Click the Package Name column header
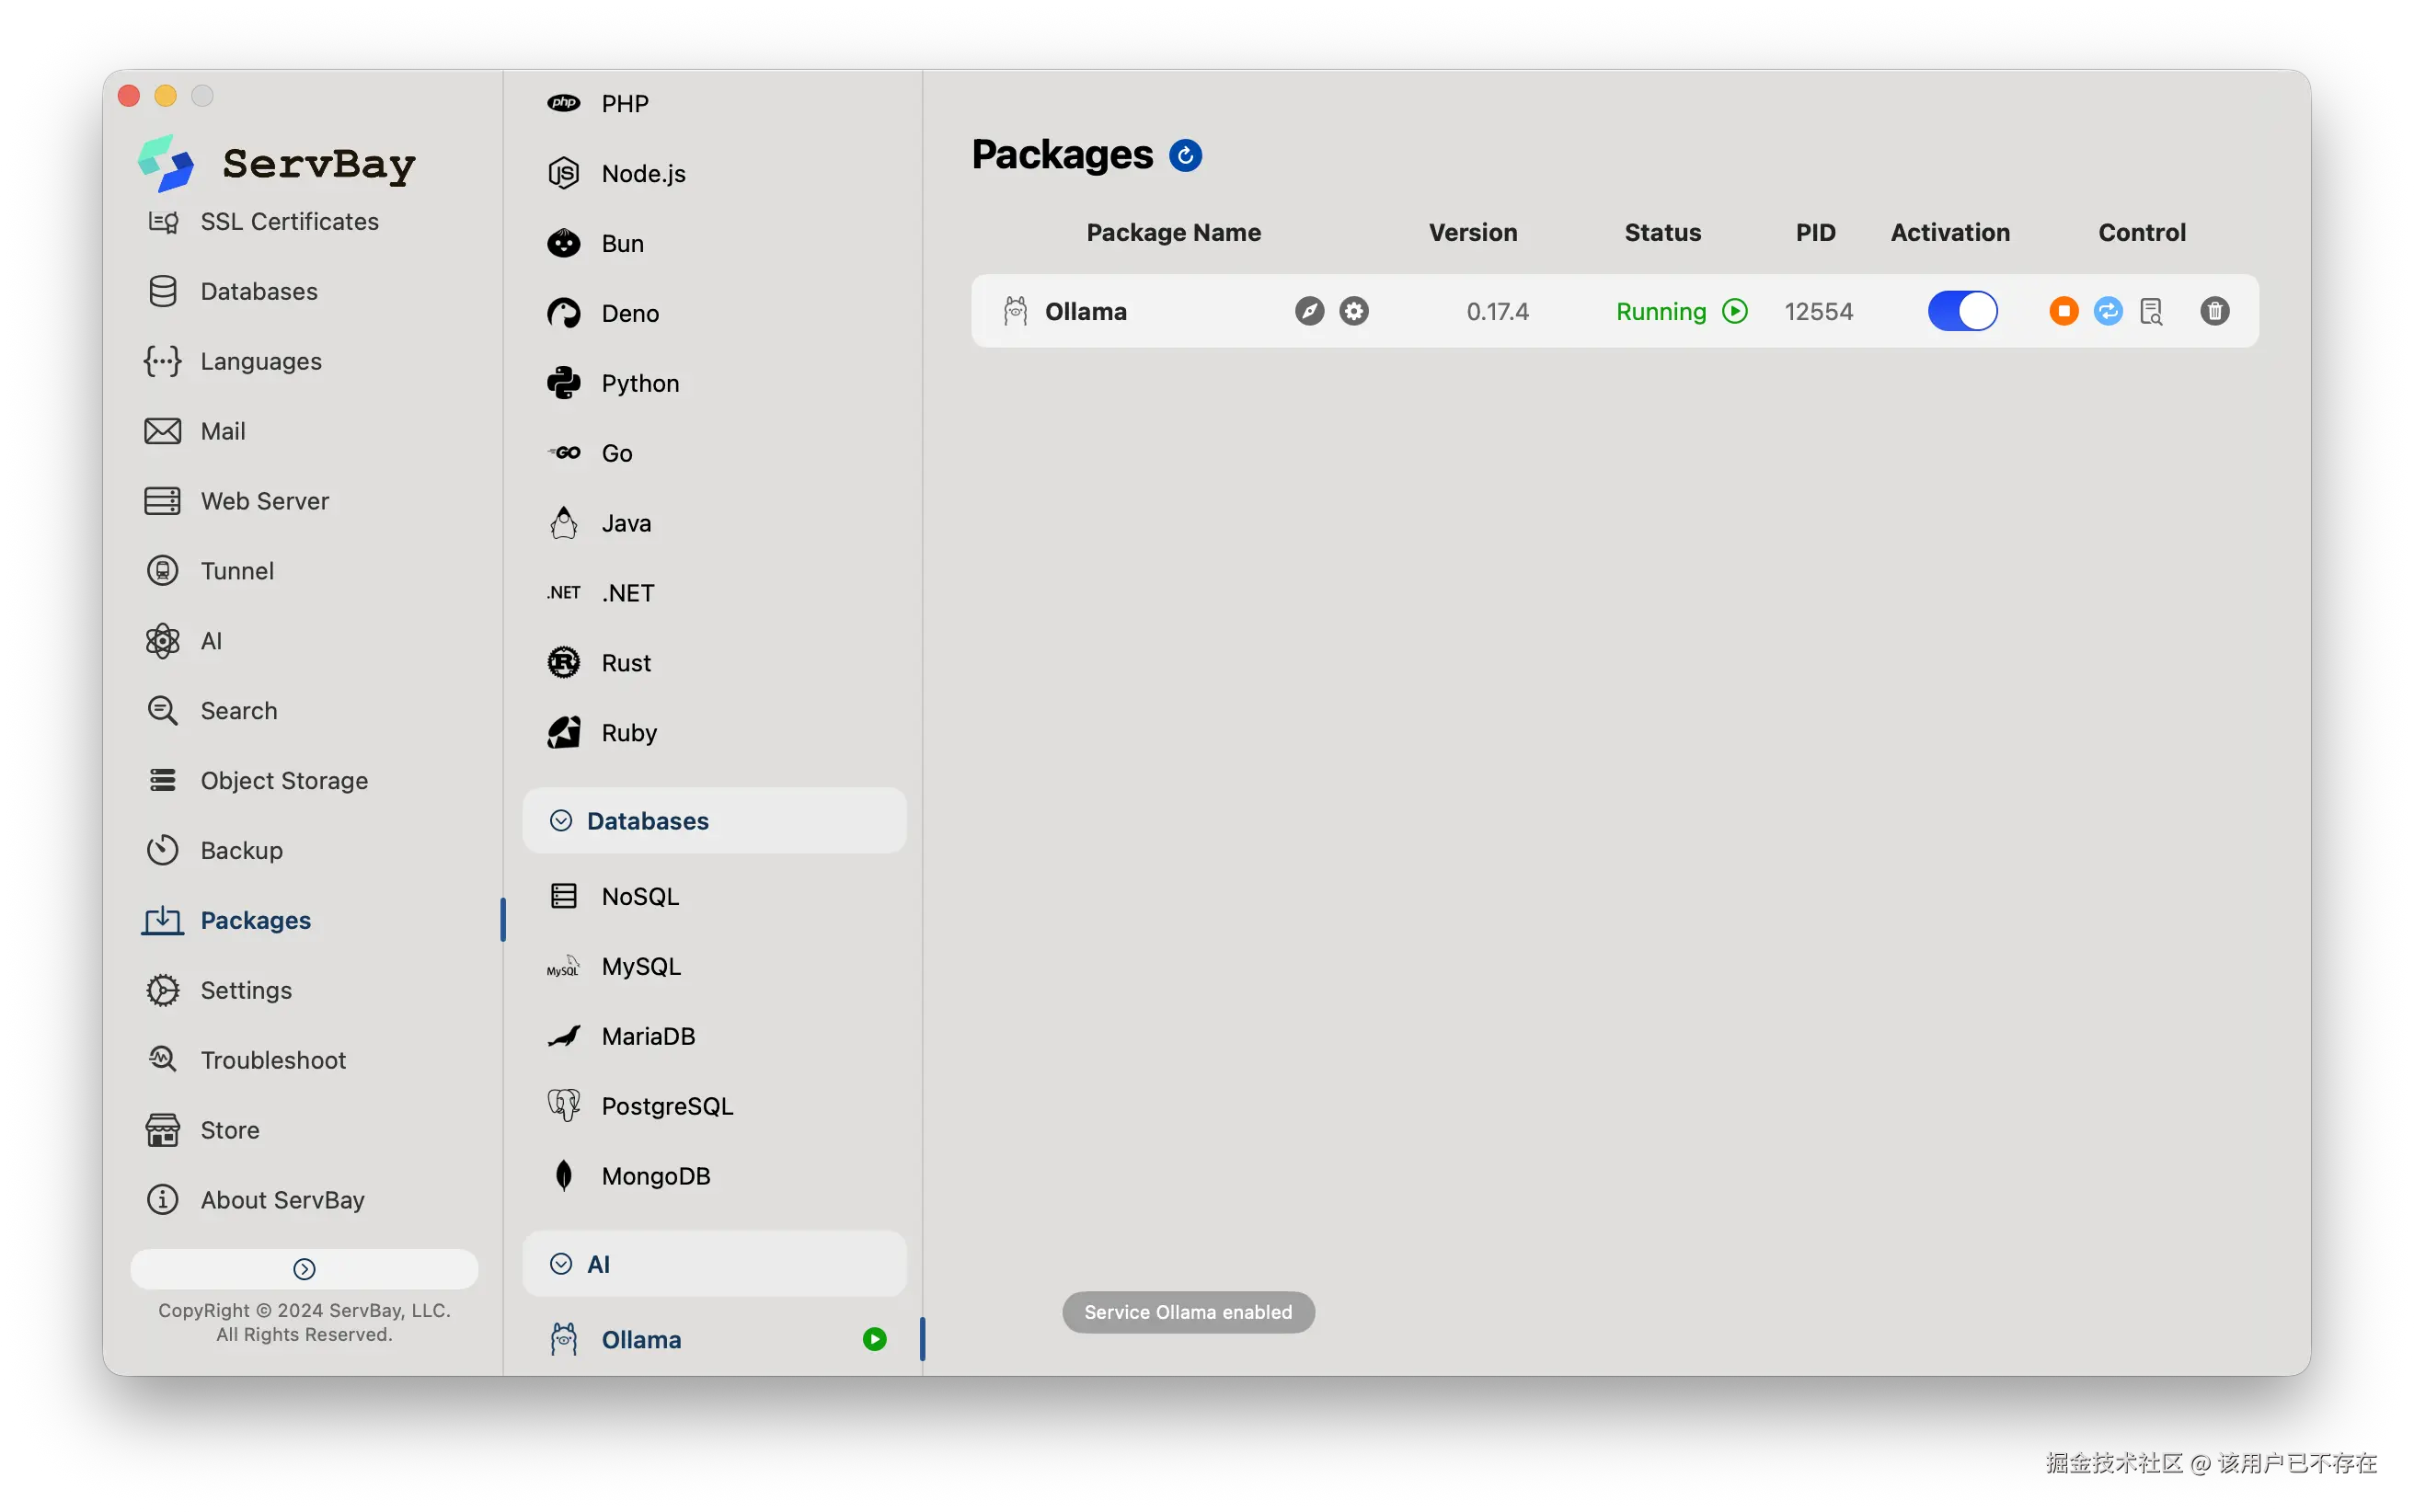2414x1512 pixels. (1173, 232)
